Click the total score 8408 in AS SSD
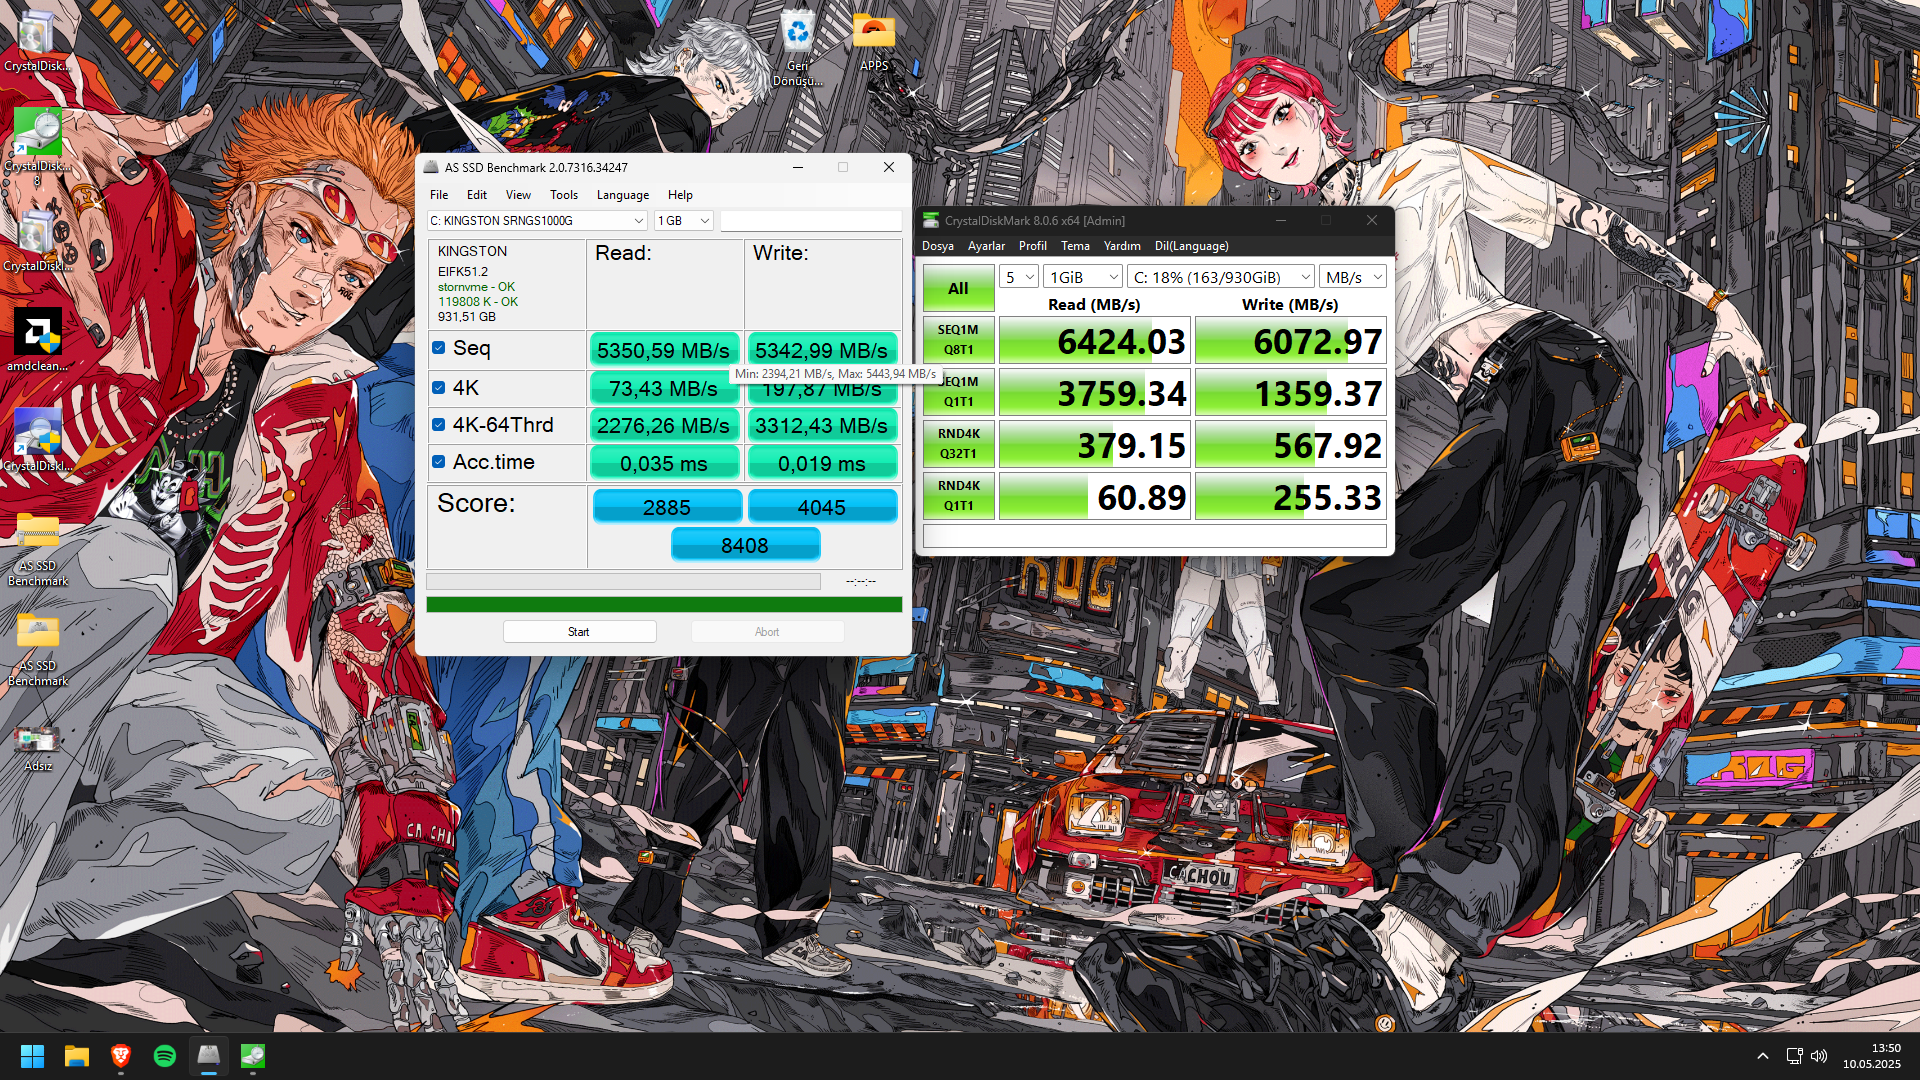The width and height of the screenshot is (1920, 1080). pyautogui.click(x=745, y=545)
